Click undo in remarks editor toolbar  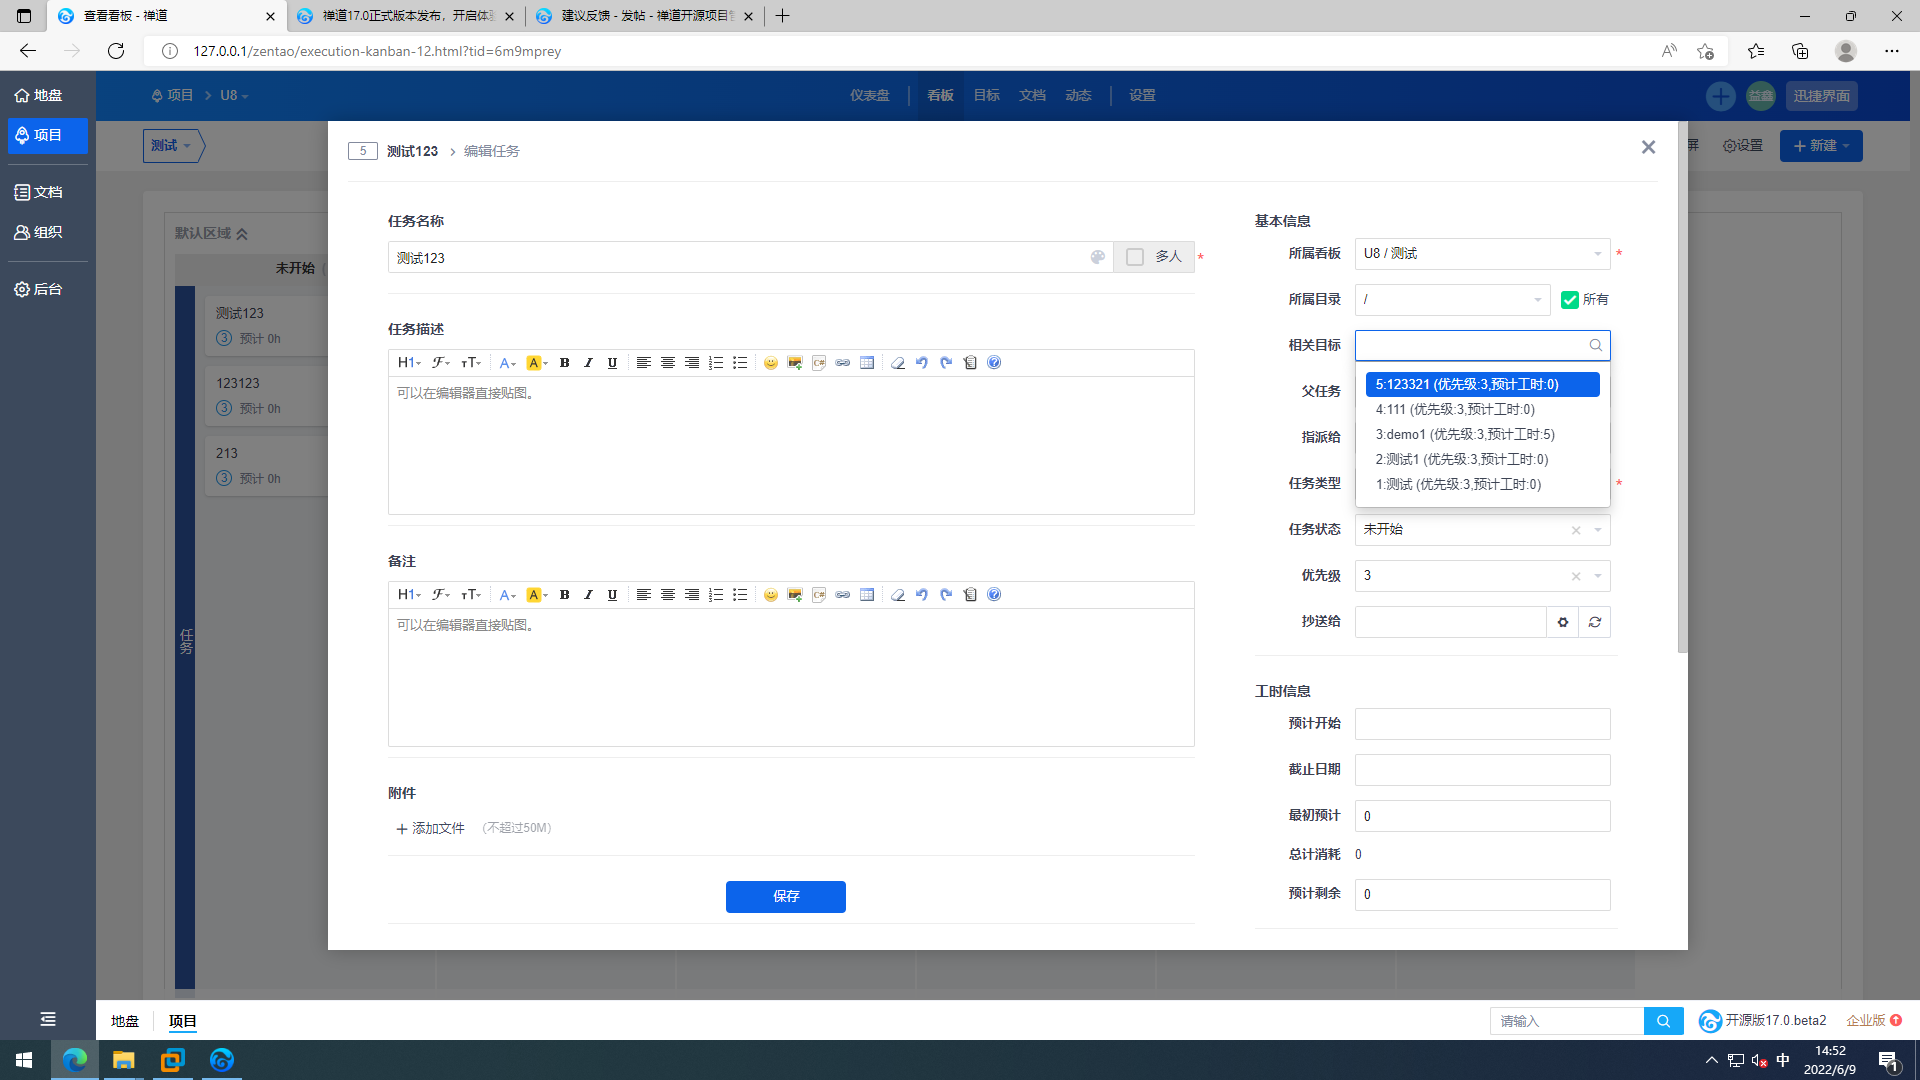tap(922, 595)
